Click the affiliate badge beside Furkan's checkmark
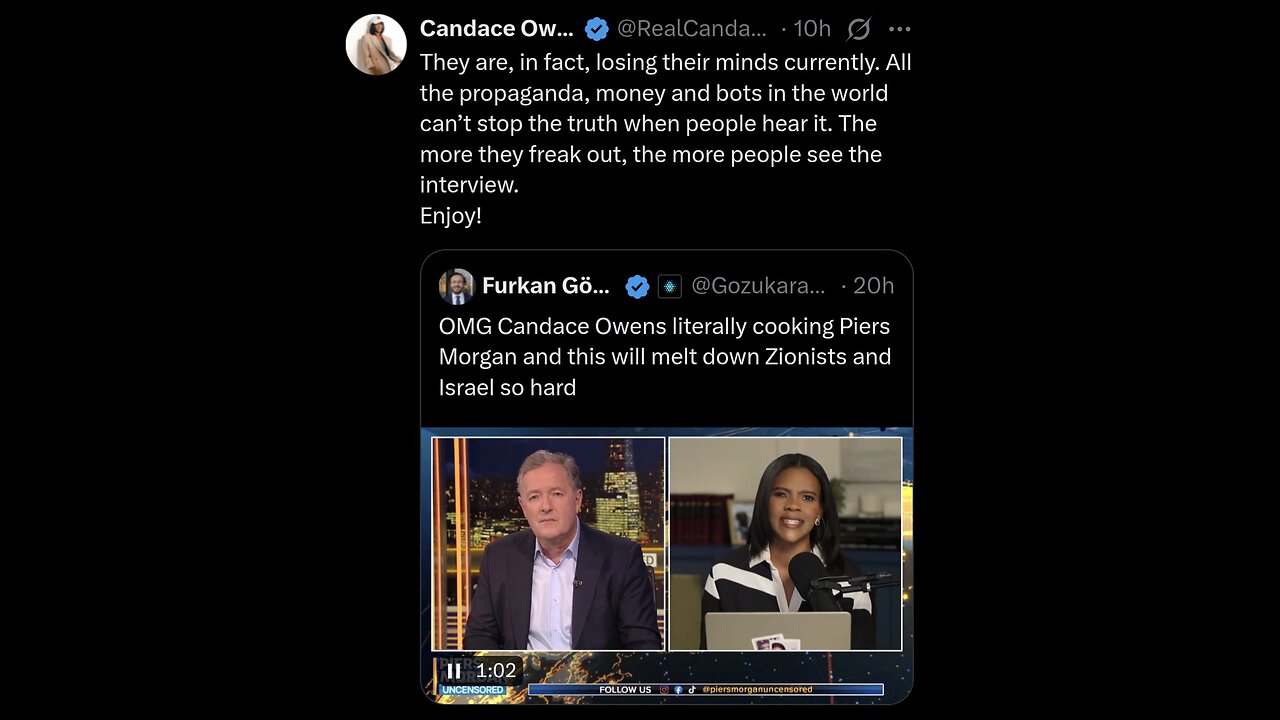The width and height of the screenshot is (1280, 720). 669,287
